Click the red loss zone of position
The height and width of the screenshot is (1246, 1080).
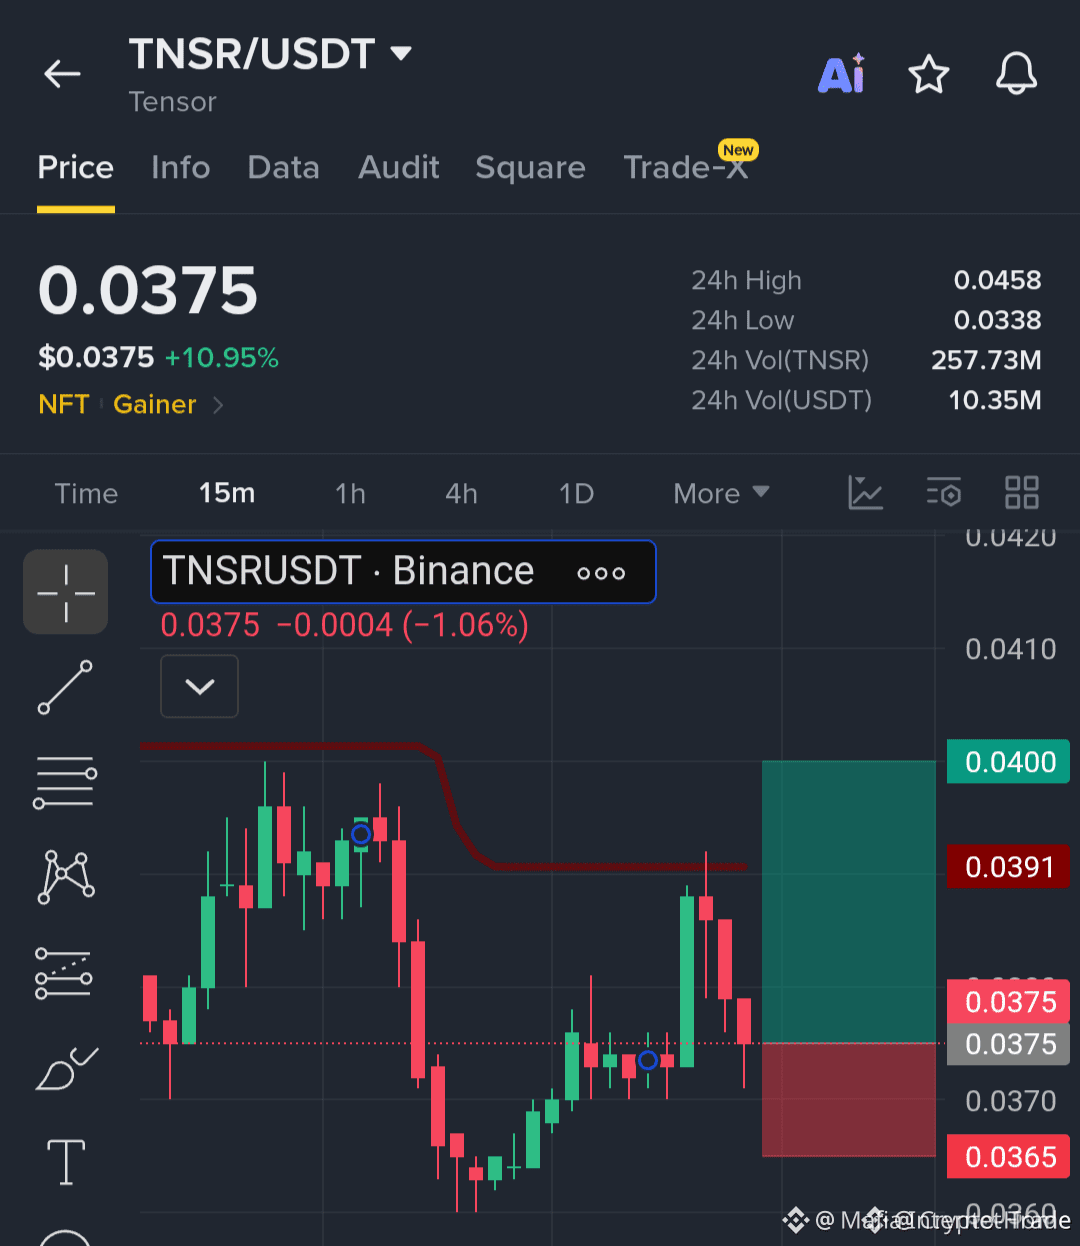849,1100
